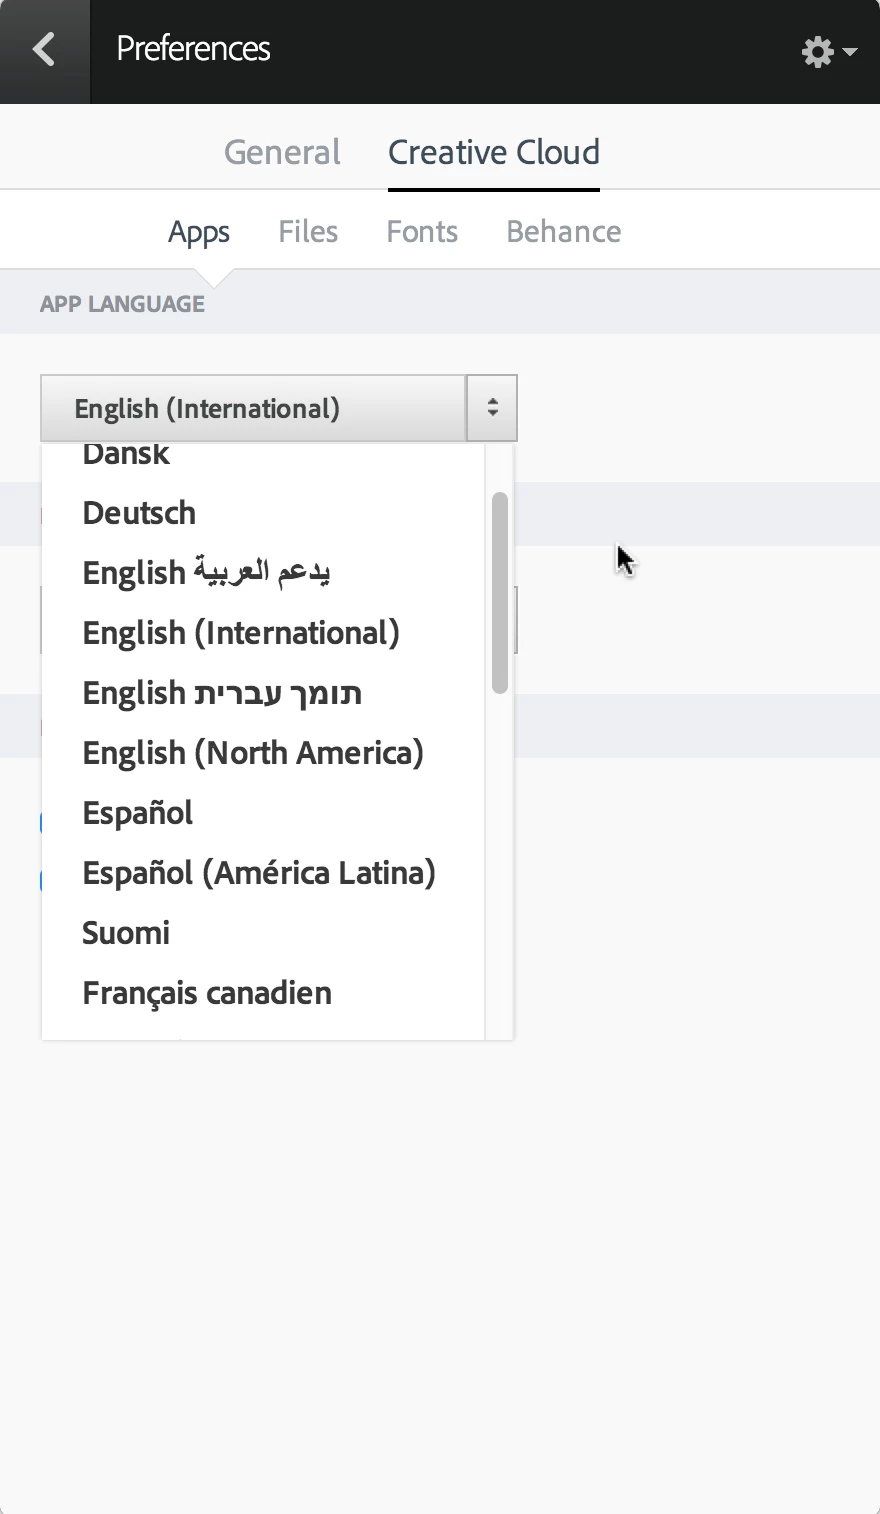The image size is (880, 1514).
Task: Click the English (International) combo box field
Action: (254, 408)
